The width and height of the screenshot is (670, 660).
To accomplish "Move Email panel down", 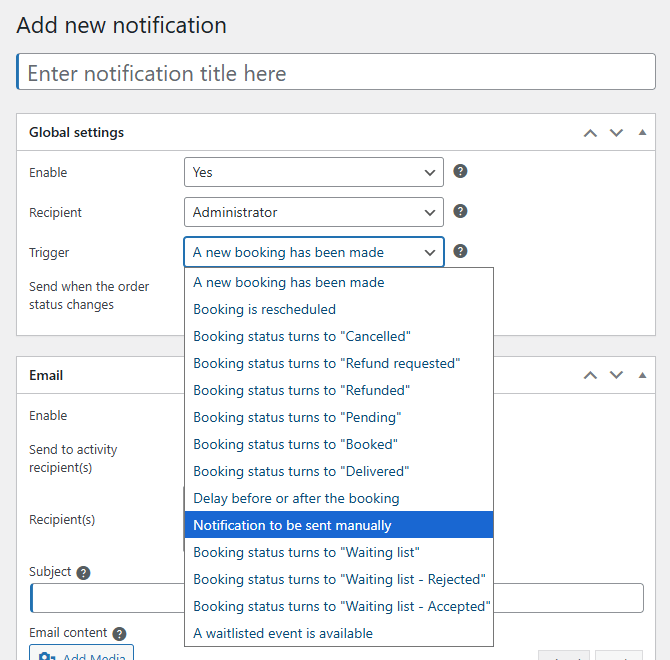I will click(x=616, y=375).
